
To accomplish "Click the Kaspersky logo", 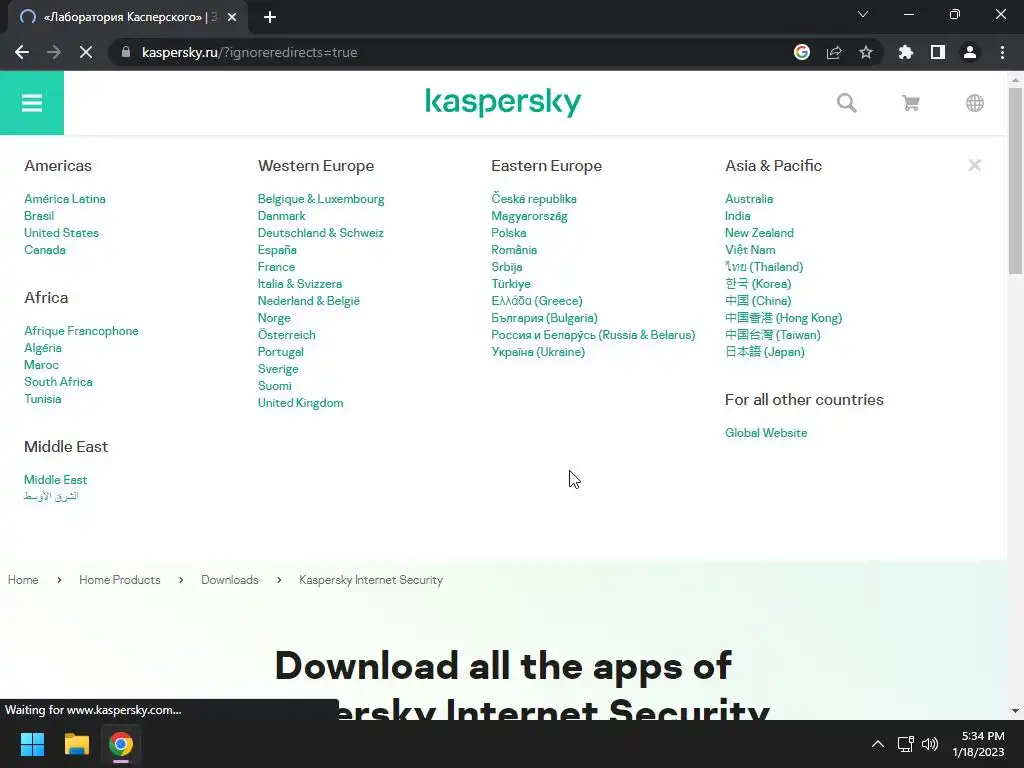I will (503, 103).
